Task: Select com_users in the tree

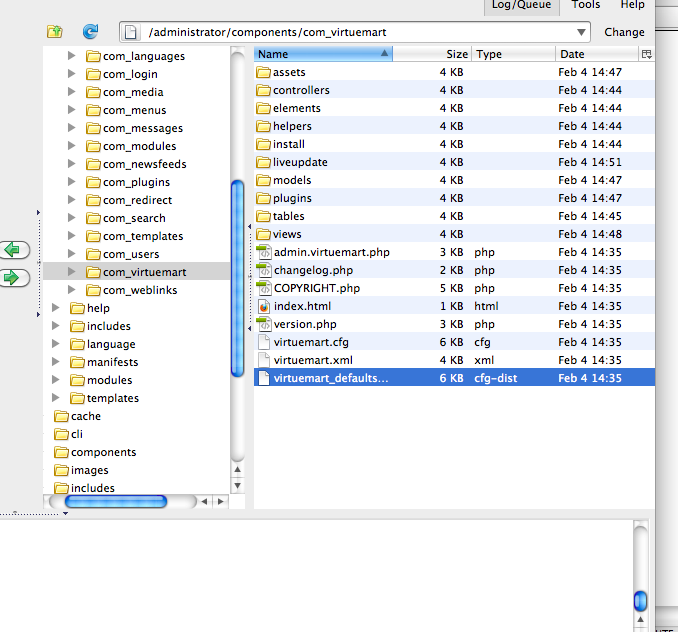Action: [x=131, y=254]
